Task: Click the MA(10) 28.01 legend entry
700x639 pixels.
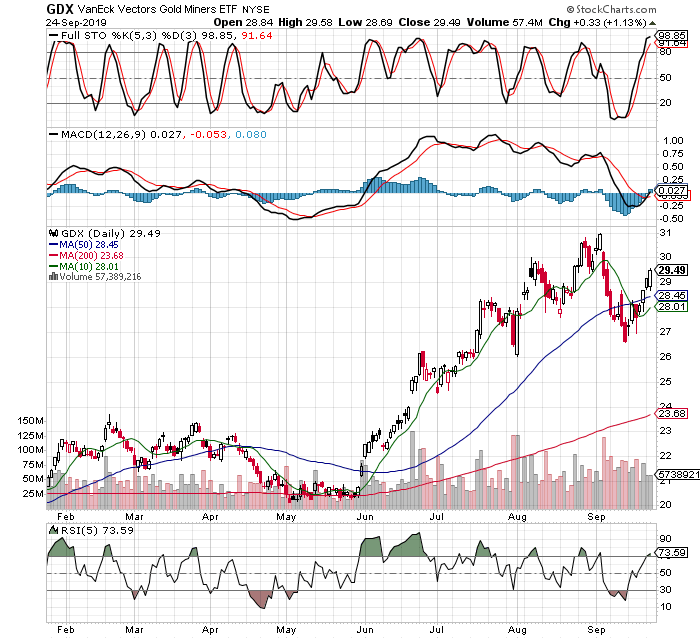Action: [x=89, y=267]
